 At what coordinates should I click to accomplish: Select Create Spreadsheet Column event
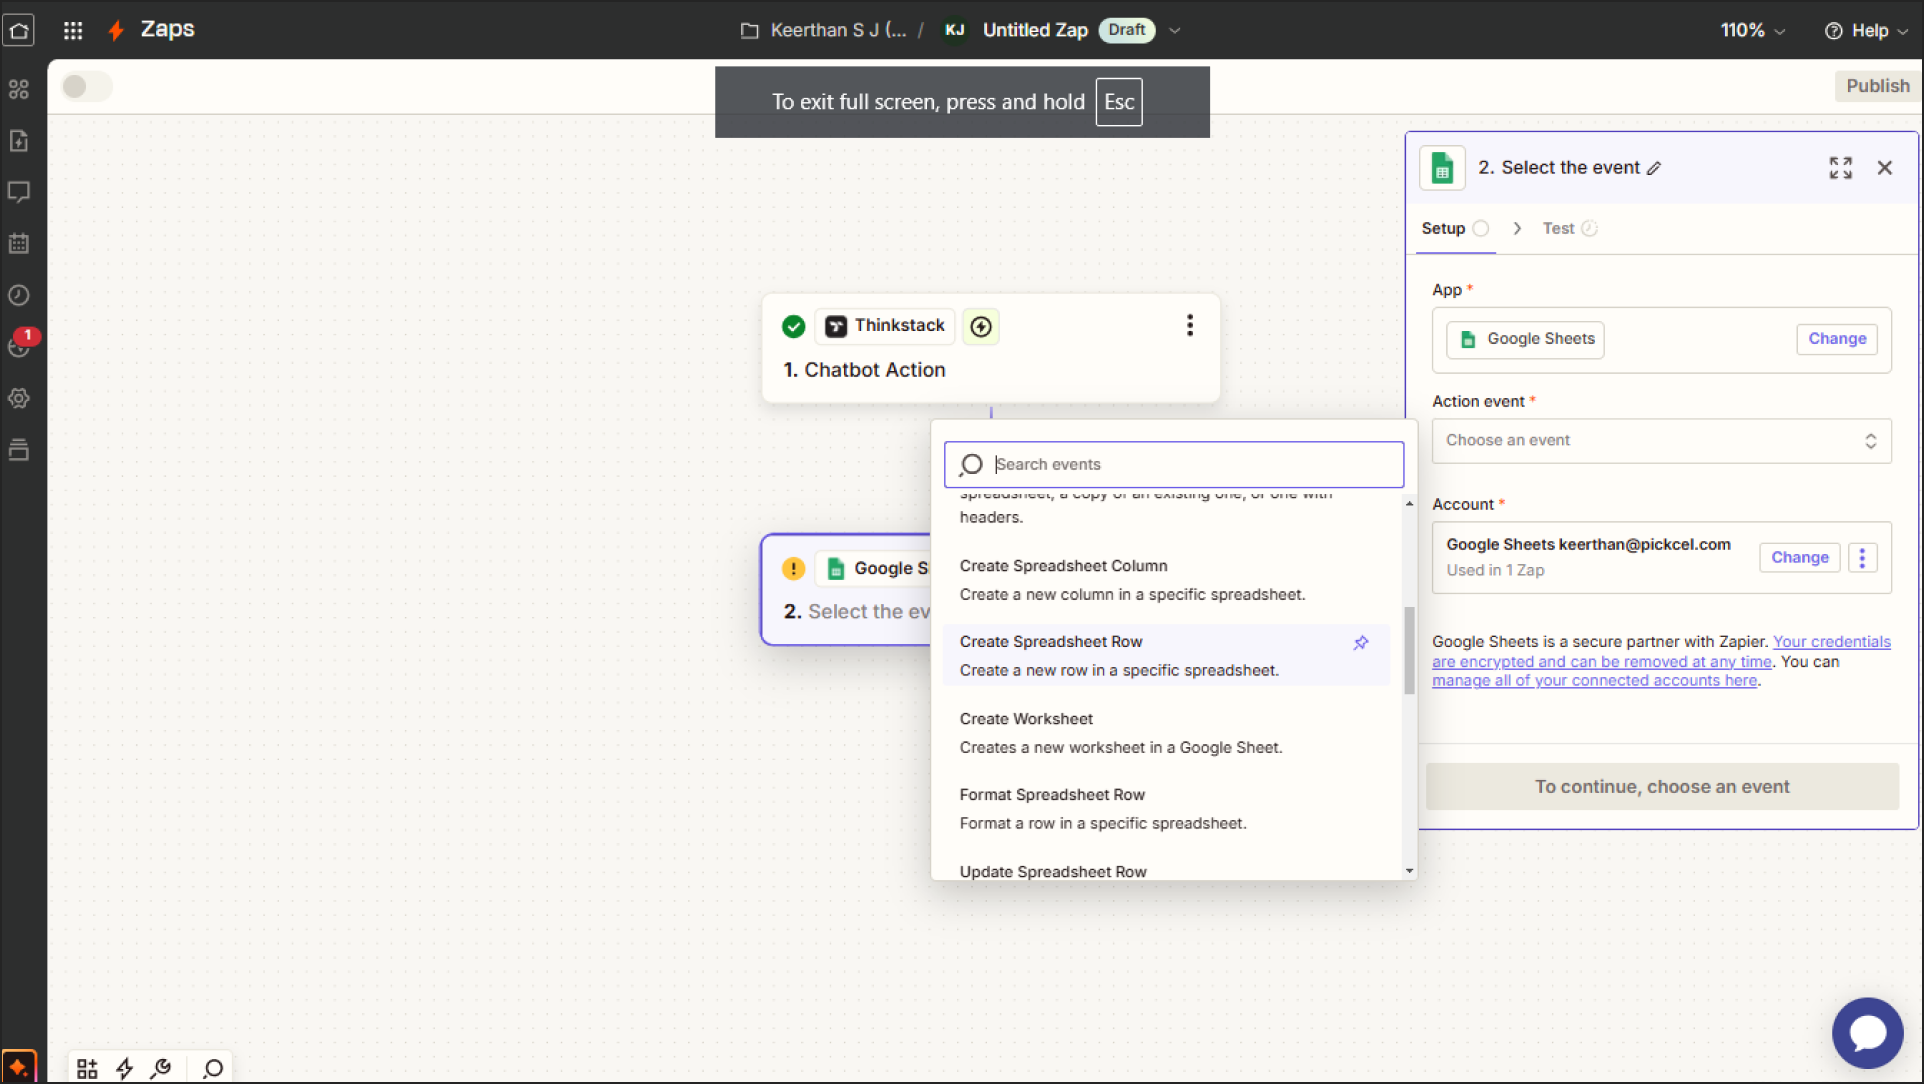1166,580
